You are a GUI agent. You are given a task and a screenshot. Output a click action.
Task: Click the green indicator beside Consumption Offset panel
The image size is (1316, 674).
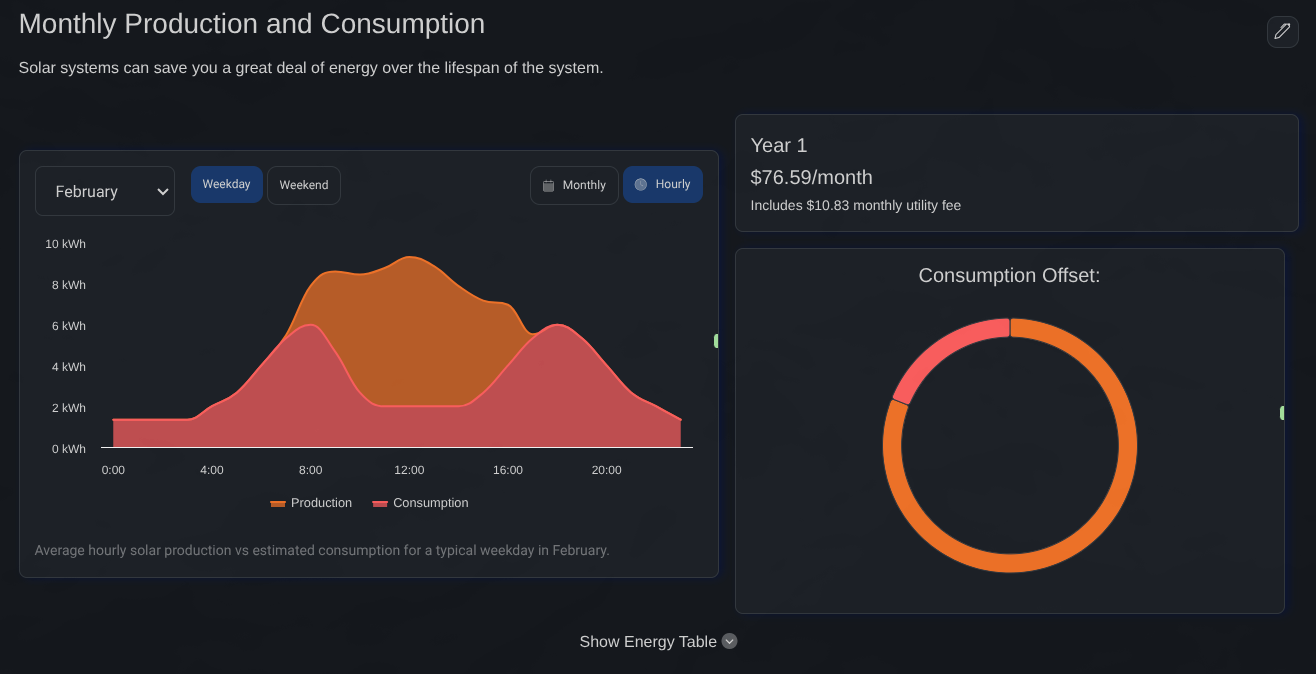click(x=1283, y=412)
